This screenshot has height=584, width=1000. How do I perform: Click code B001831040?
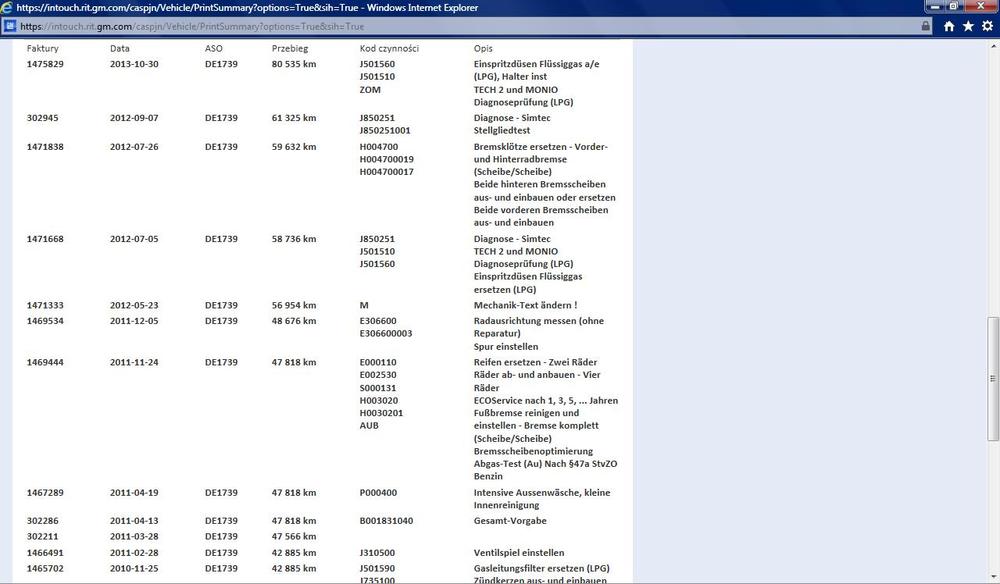(x=386, y=521)
